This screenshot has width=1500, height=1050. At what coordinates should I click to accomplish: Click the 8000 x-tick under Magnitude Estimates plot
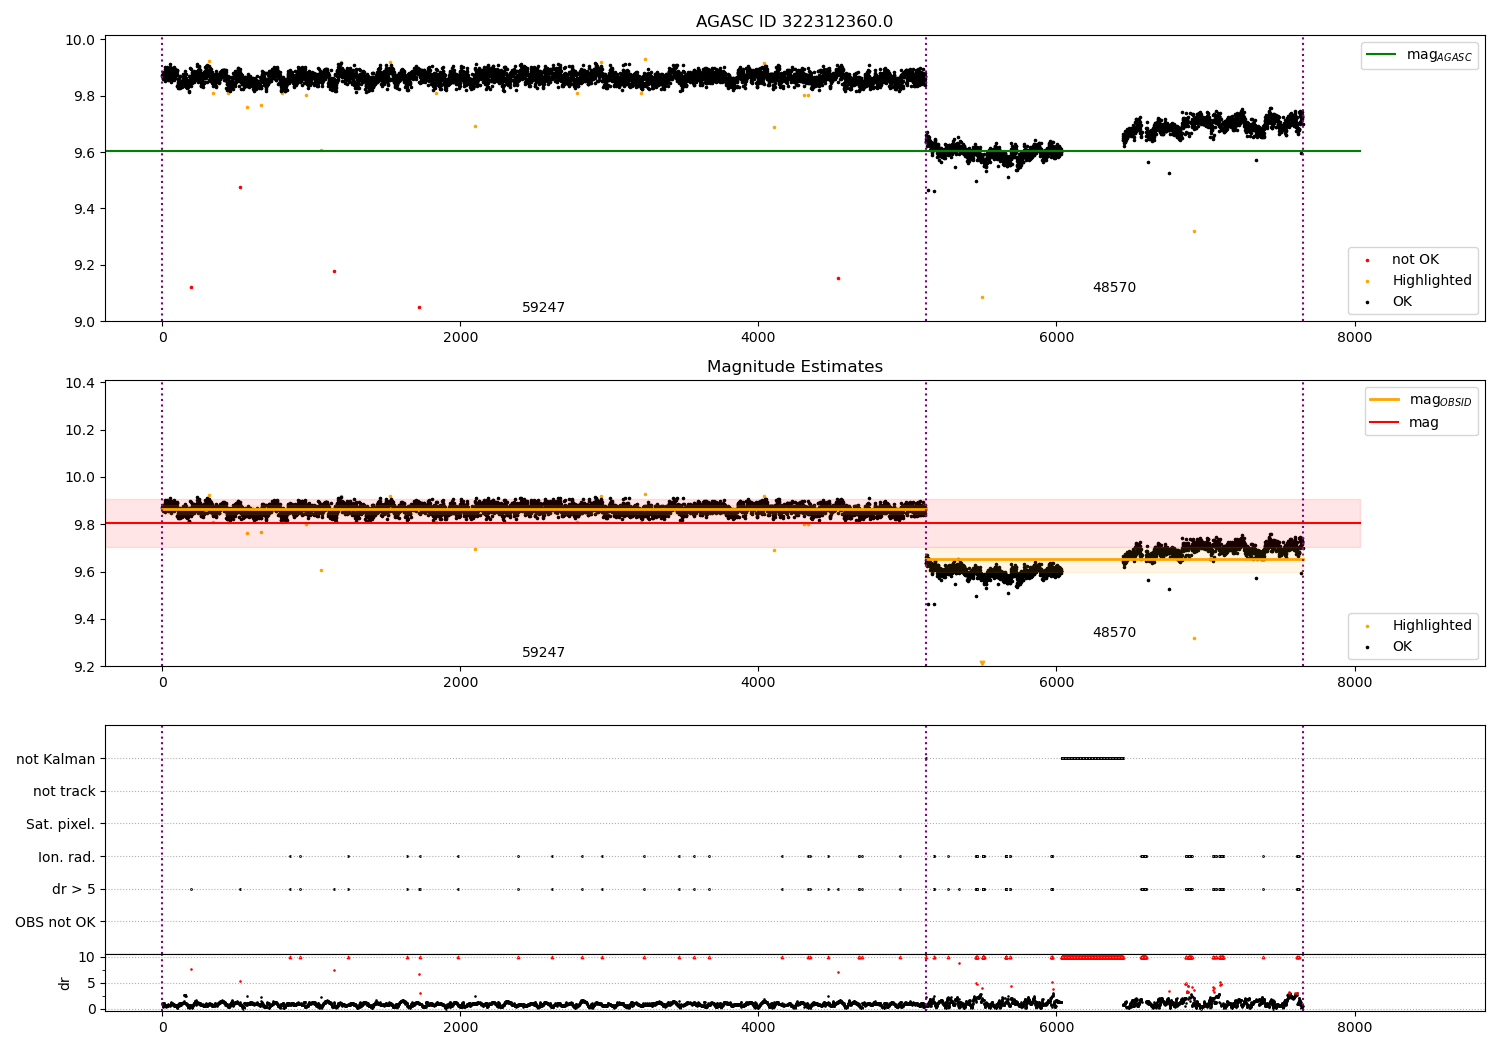tap(1354, 683)
